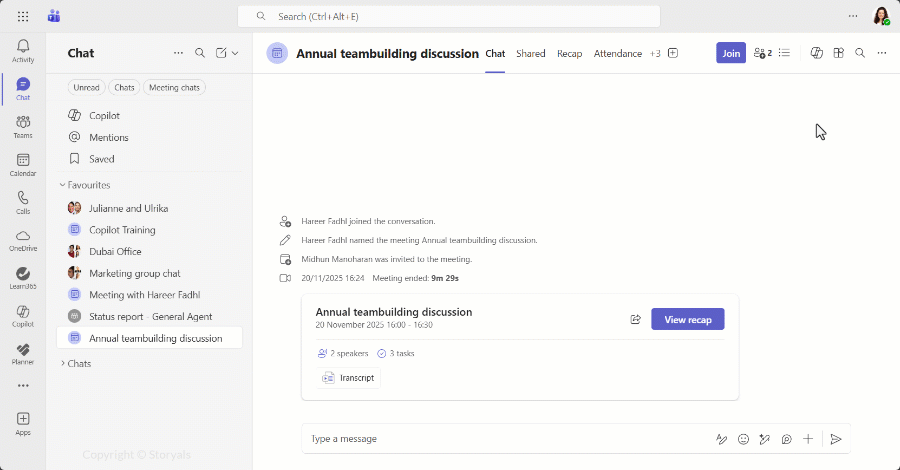This screenshot has width=900, height=470.
Task: Click the send message arrow icon
Action: [836, 439]
